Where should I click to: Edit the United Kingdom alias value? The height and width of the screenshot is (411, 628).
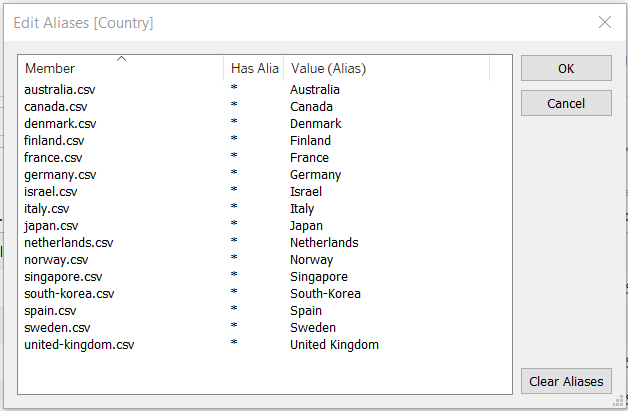click(334, 345)
